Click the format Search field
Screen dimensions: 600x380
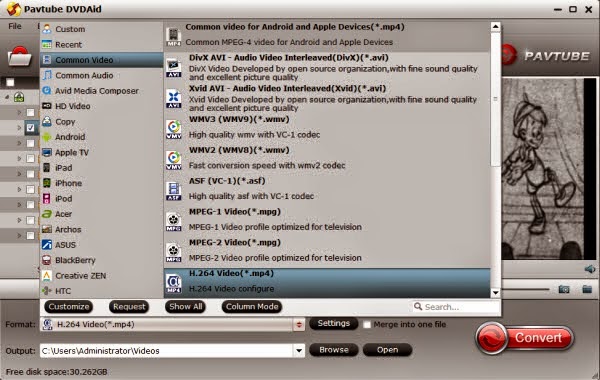pyautogui.click(x=456, y=307)
